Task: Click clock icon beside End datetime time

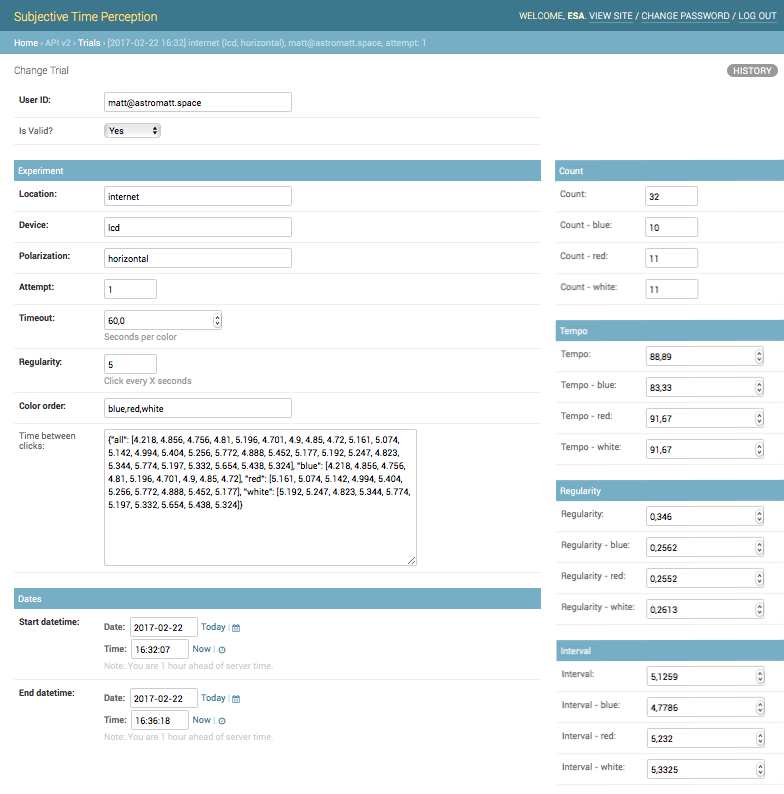Action: coord(222,721)
